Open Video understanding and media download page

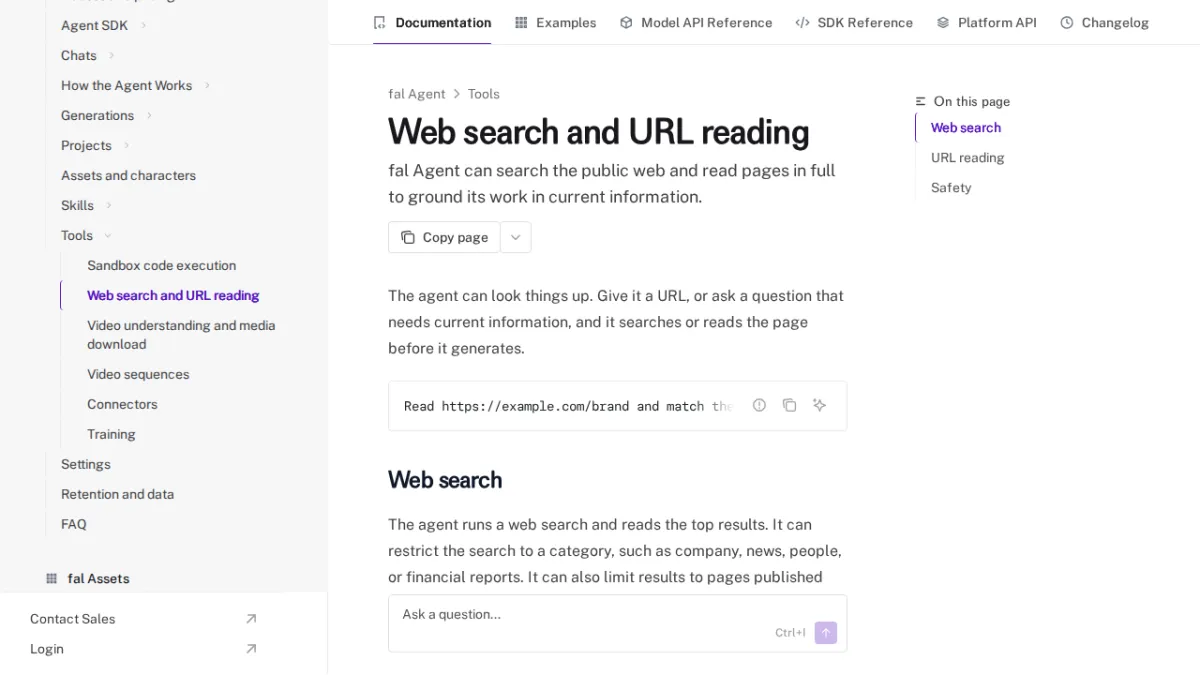181,334
